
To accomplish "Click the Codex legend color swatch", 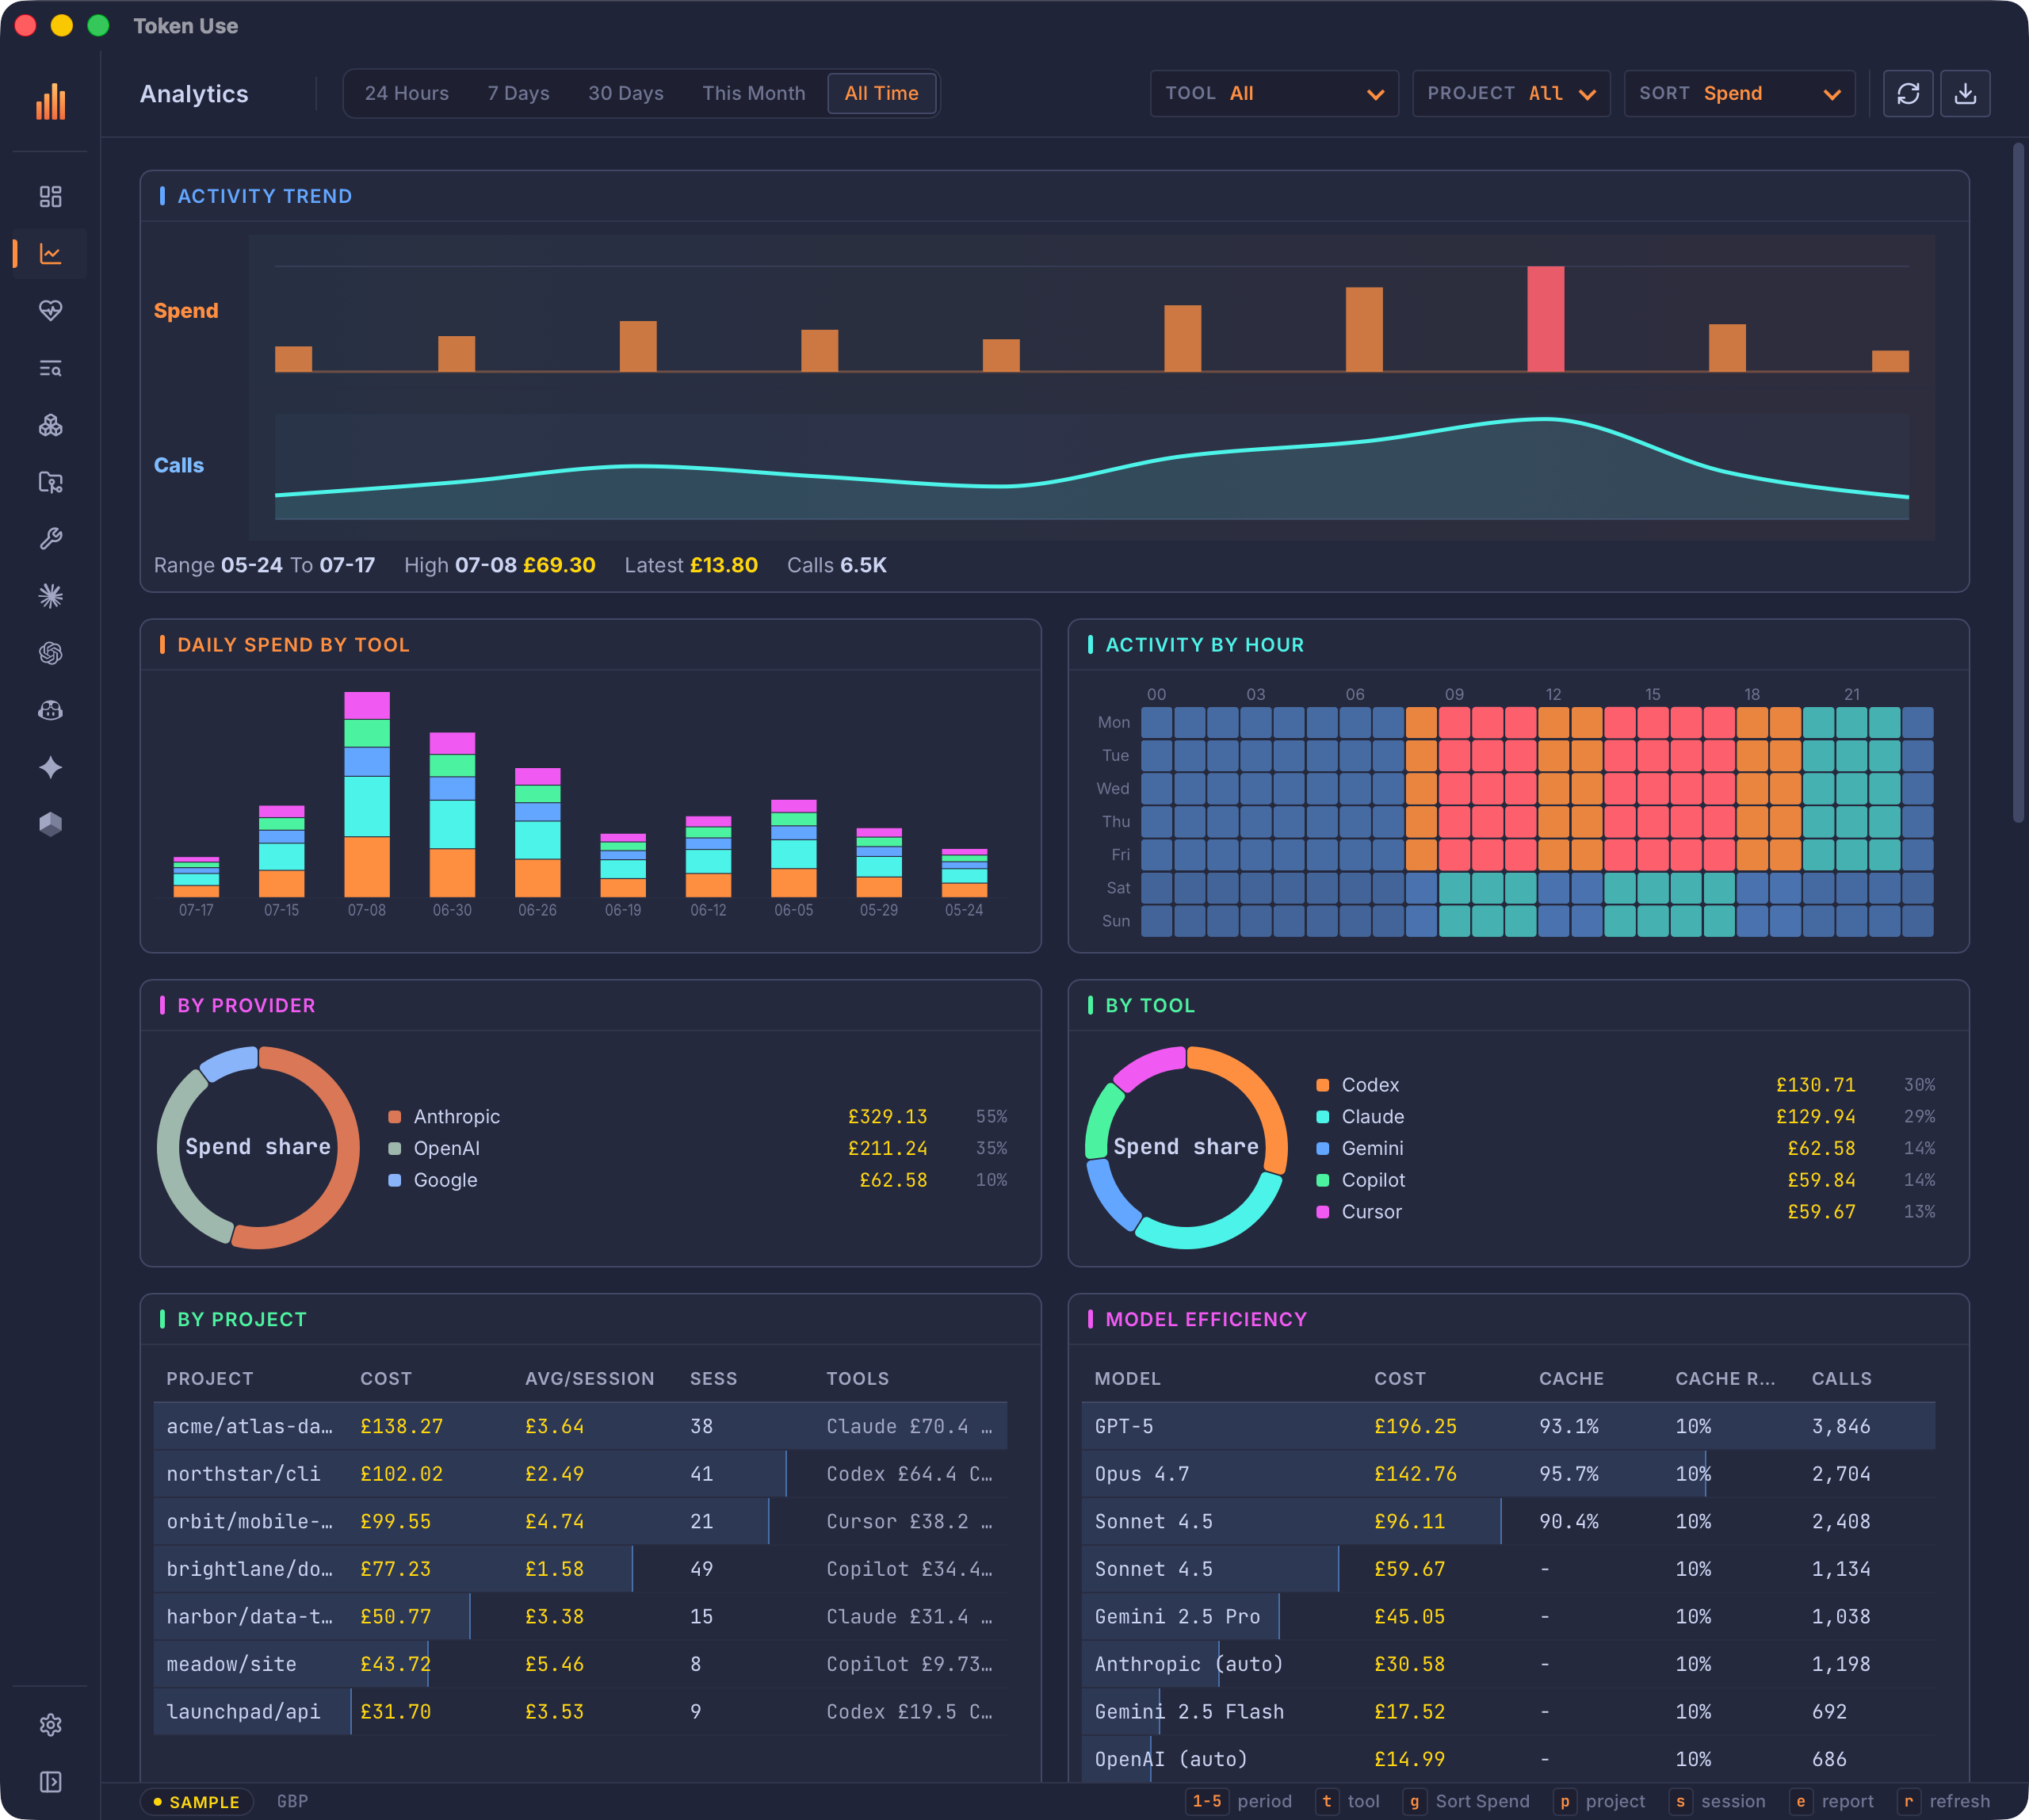I will pyautogui.click(x=1323, y=1085).
